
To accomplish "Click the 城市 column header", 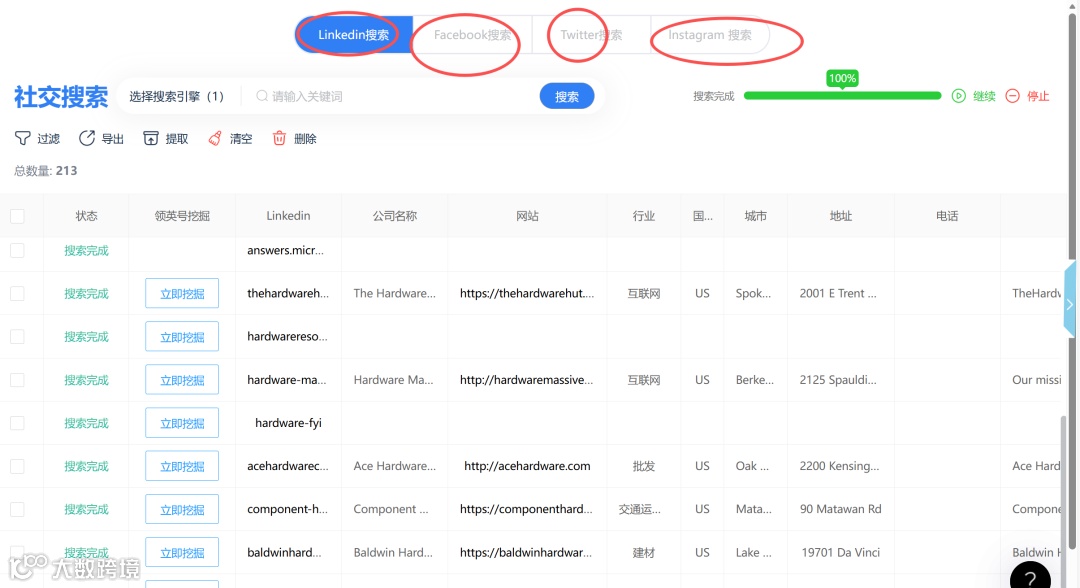I will (x=756, y=216).
